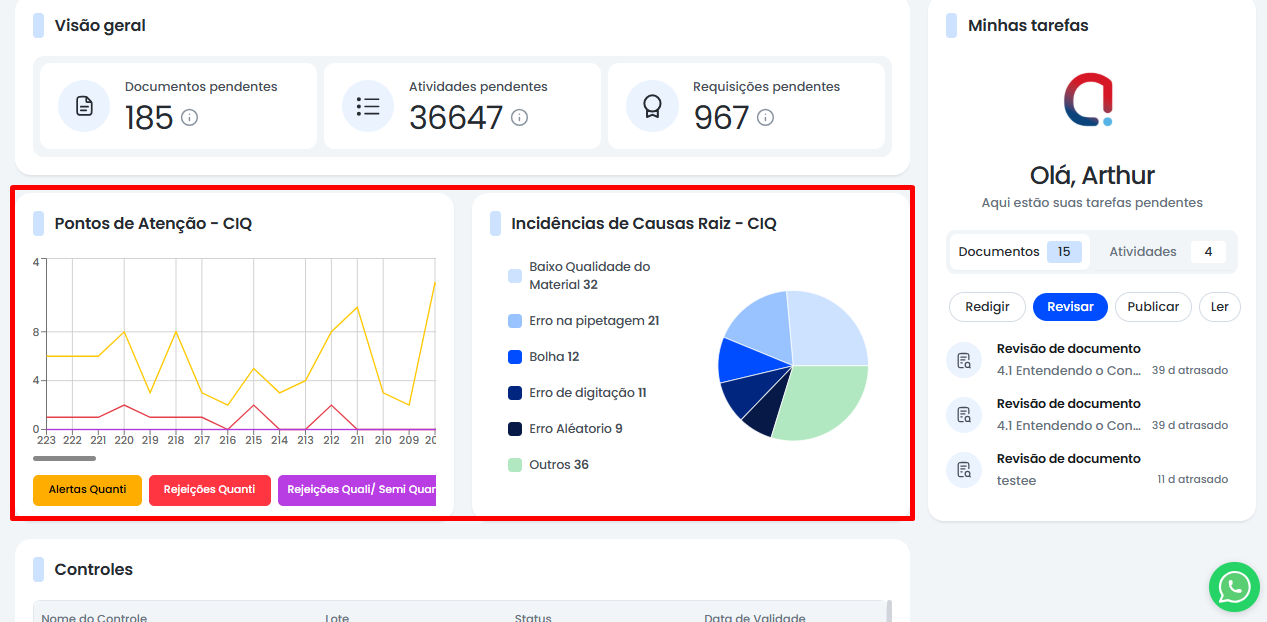Click info icon next to 36647

click(519, 118)
